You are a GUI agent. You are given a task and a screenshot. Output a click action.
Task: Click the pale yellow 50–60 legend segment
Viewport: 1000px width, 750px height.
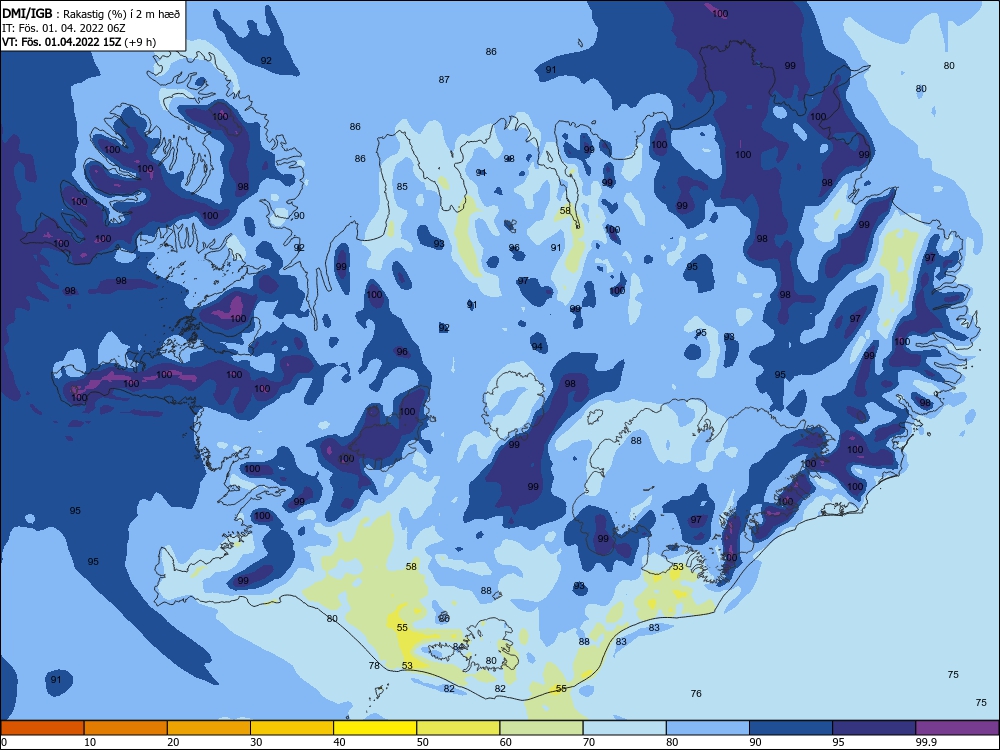459,728
